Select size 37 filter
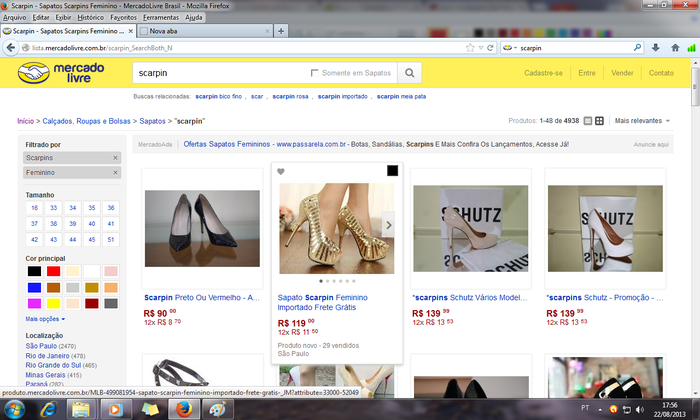Viewport: 700px width, 420px height. (x=34, y=224)
